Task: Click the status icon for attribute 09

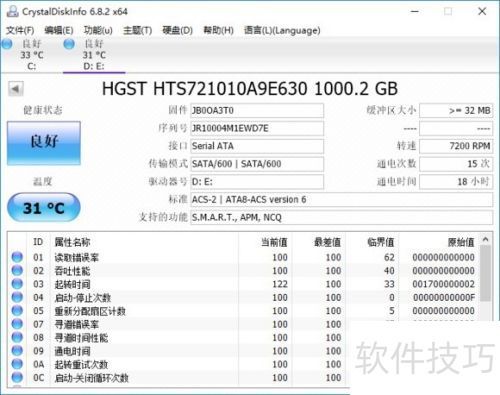Action: 17,350
